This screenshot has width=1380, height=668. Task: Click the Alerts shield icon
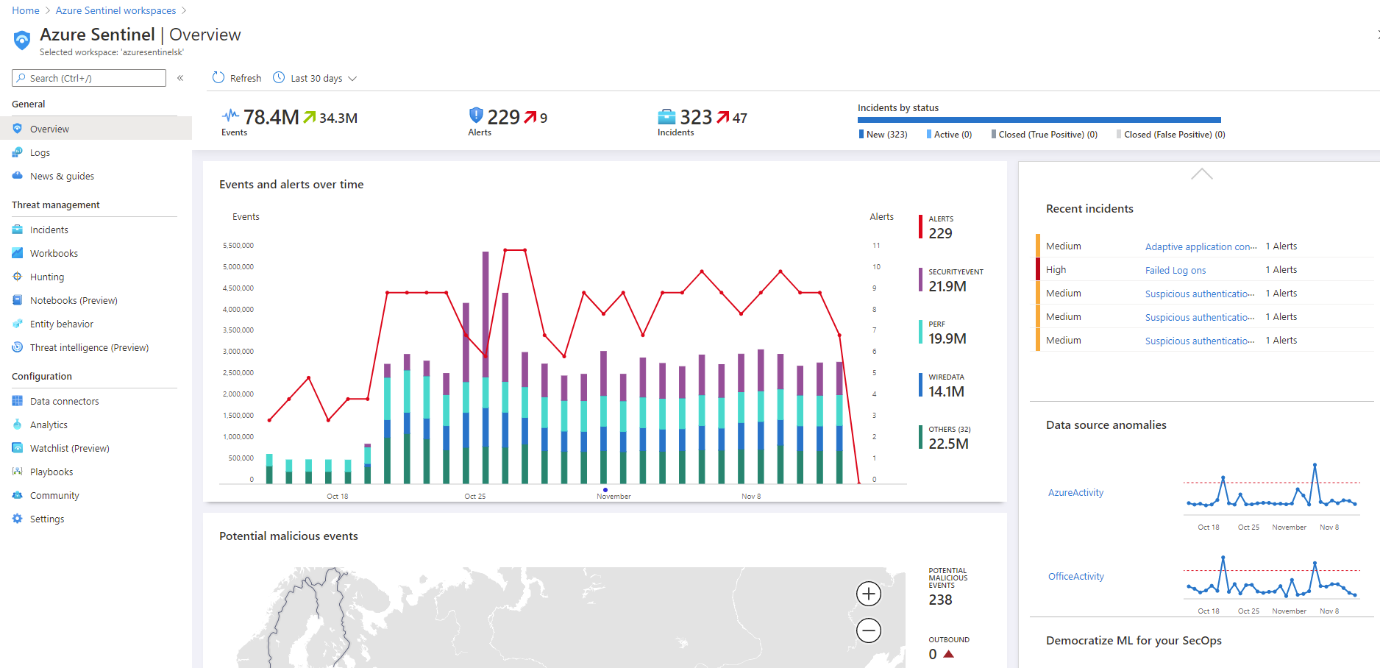point(477,116)
